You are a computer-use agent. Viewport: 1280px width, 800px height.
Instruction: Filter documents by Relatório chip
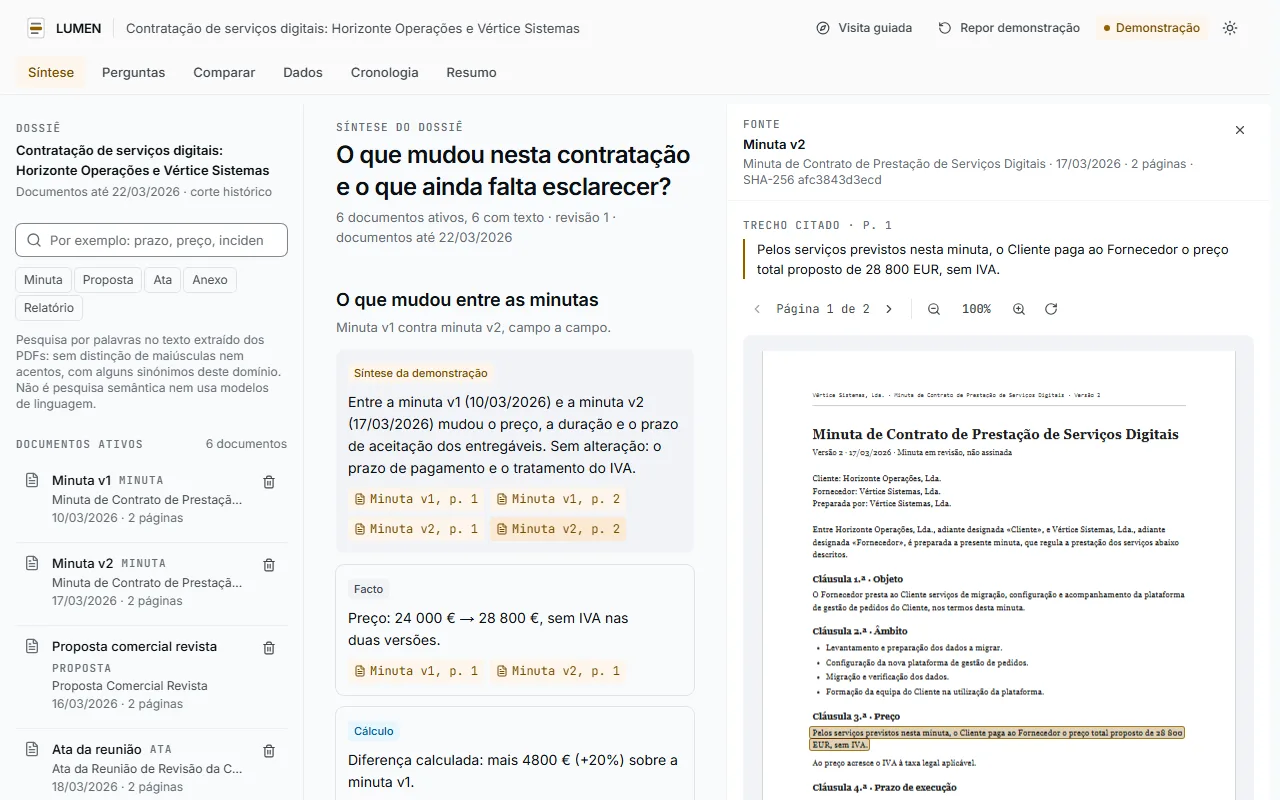coord(49,308)
